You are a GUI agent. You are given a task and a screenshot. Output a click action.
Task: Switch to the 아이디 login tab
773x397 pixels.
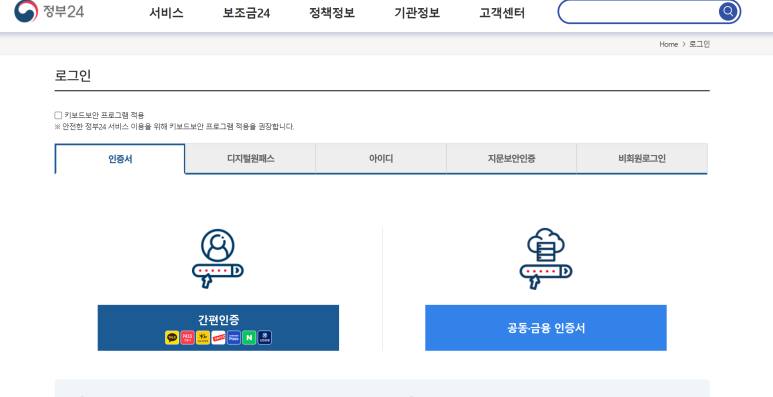[x=381, y=159]
